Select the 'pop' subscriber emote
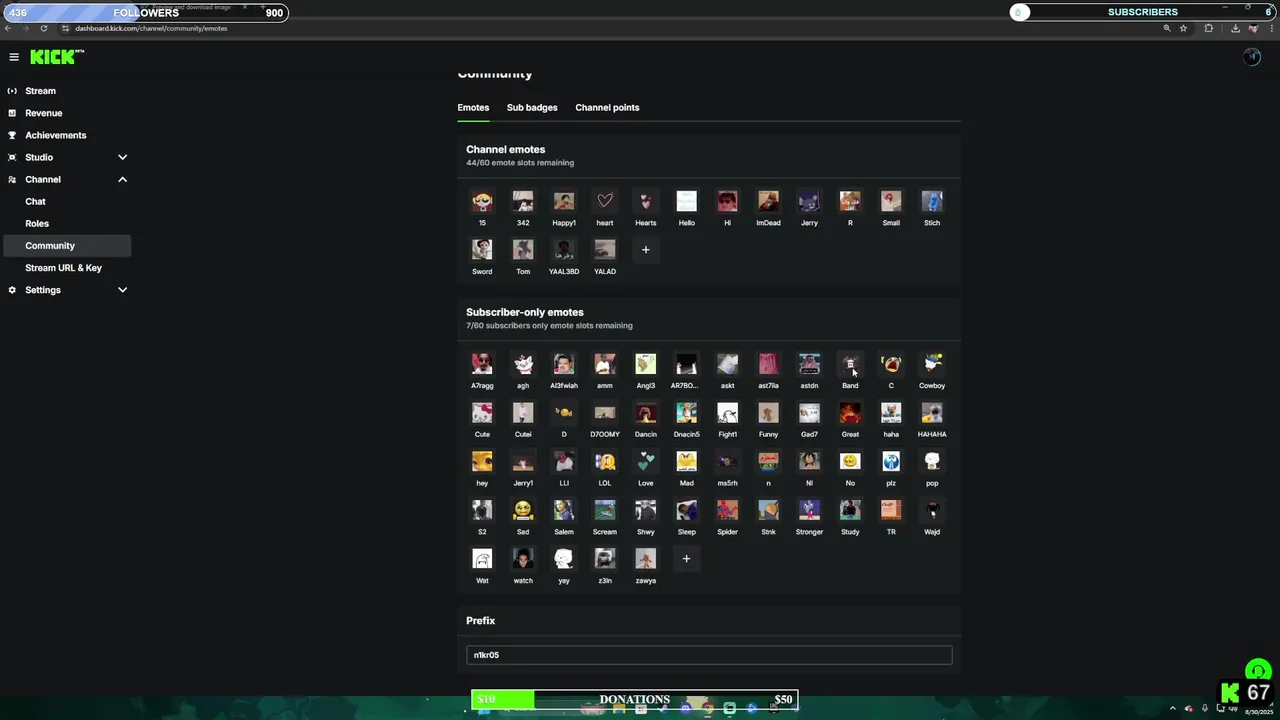 pos(932,462)
